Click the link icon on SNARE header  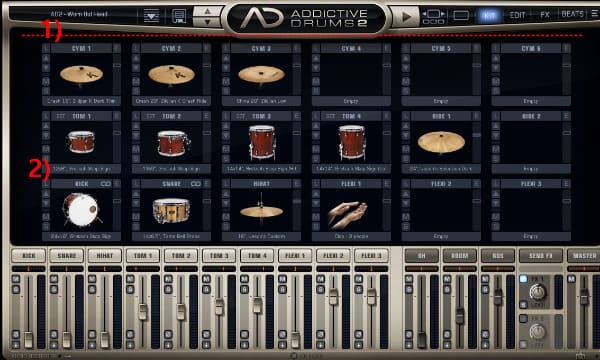click(196, 184)
